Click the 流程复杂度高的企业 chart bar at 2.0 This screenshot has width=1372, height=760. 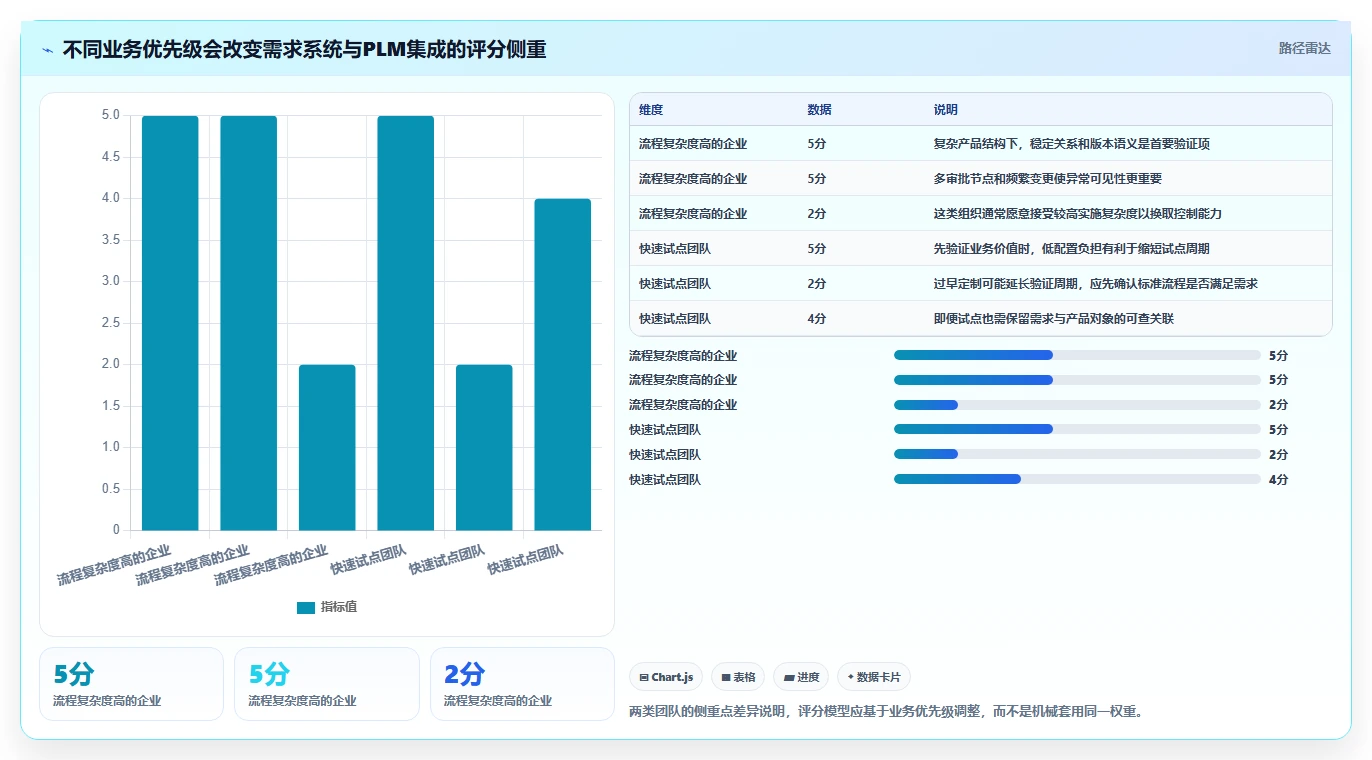point(327,447)
